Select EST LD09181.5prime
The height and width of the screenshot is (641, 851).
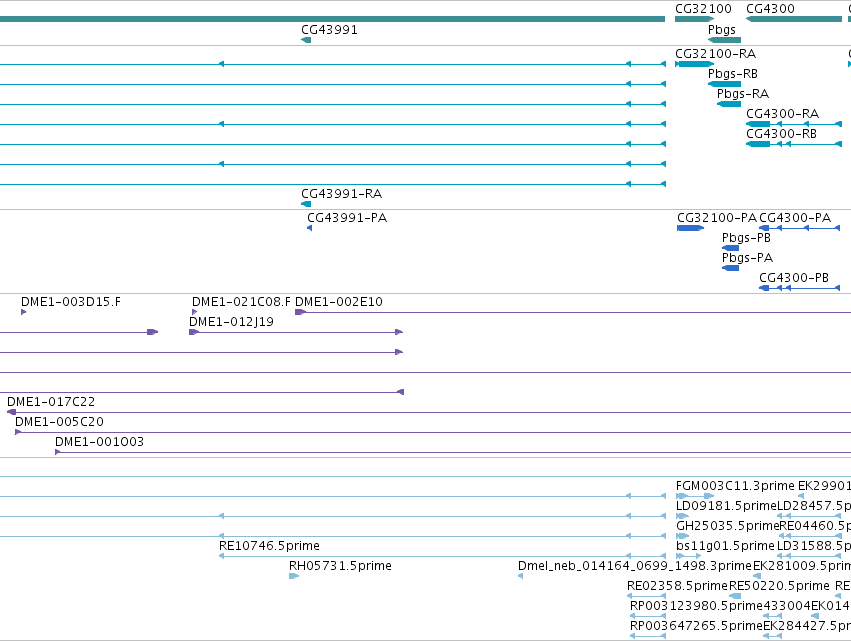682,516
